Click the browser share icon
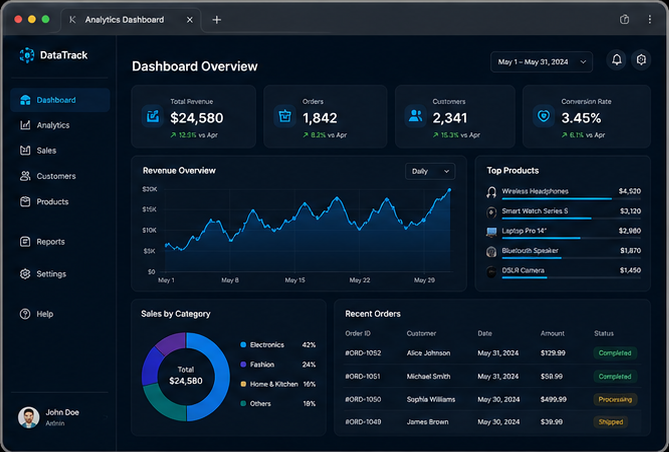 pos(624,20)
